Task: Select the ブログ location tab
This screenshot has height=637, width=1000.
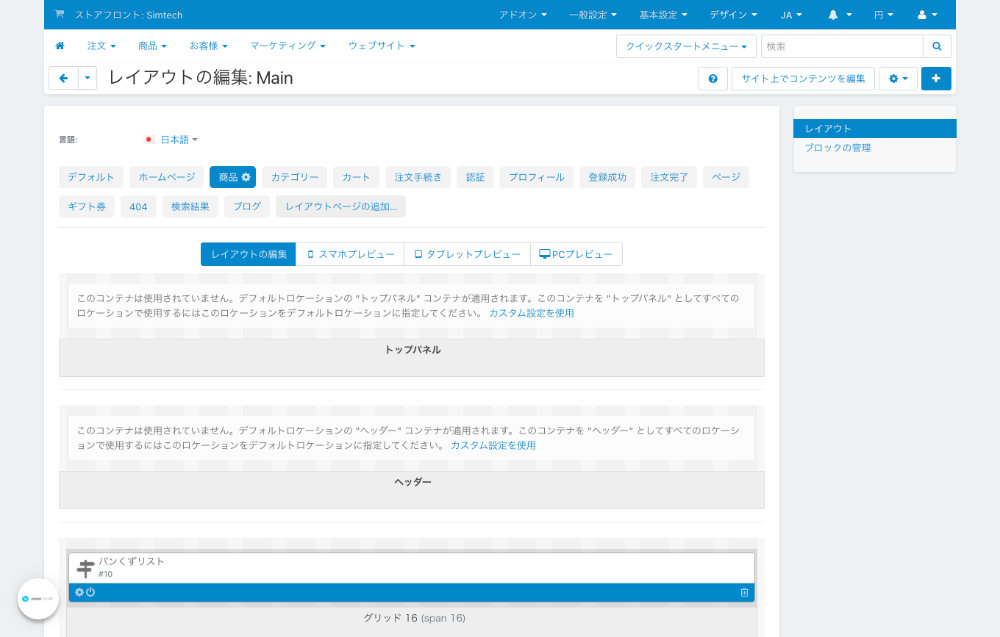Action: 247,207
